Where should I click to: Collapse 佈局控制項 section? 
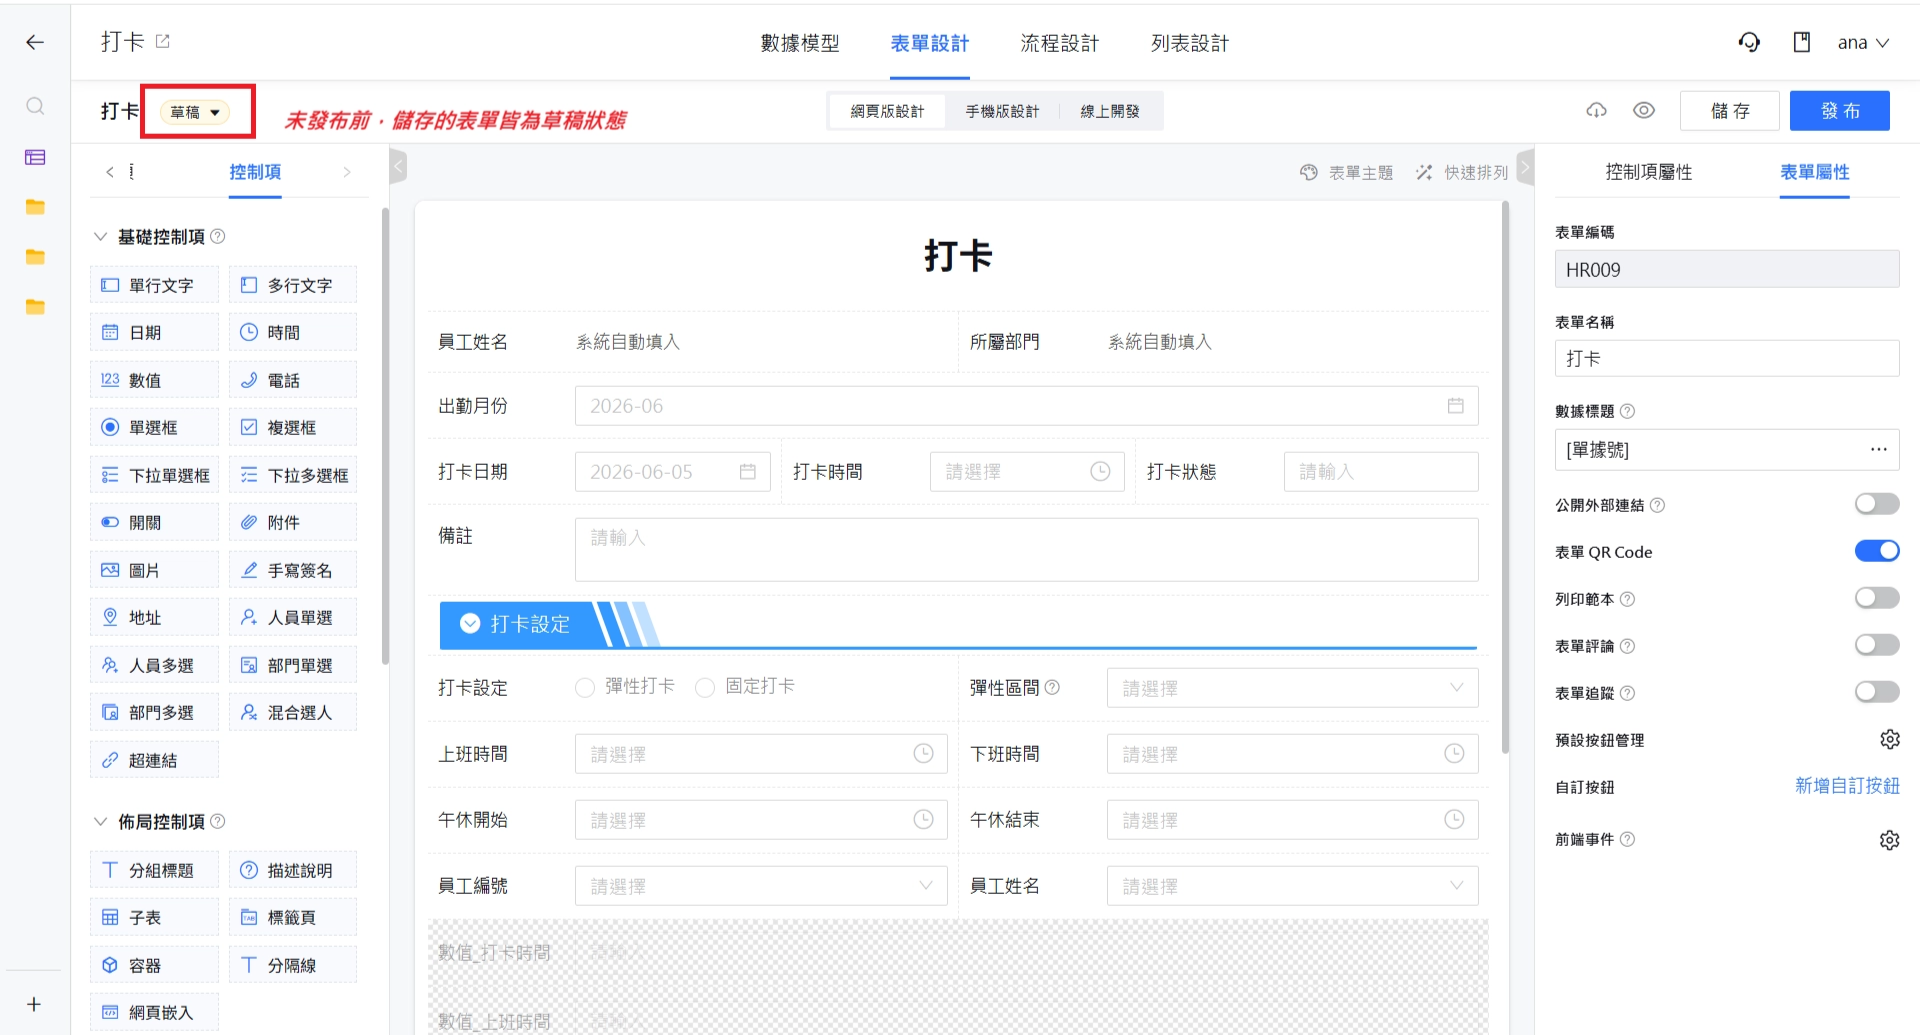[100, 822]
